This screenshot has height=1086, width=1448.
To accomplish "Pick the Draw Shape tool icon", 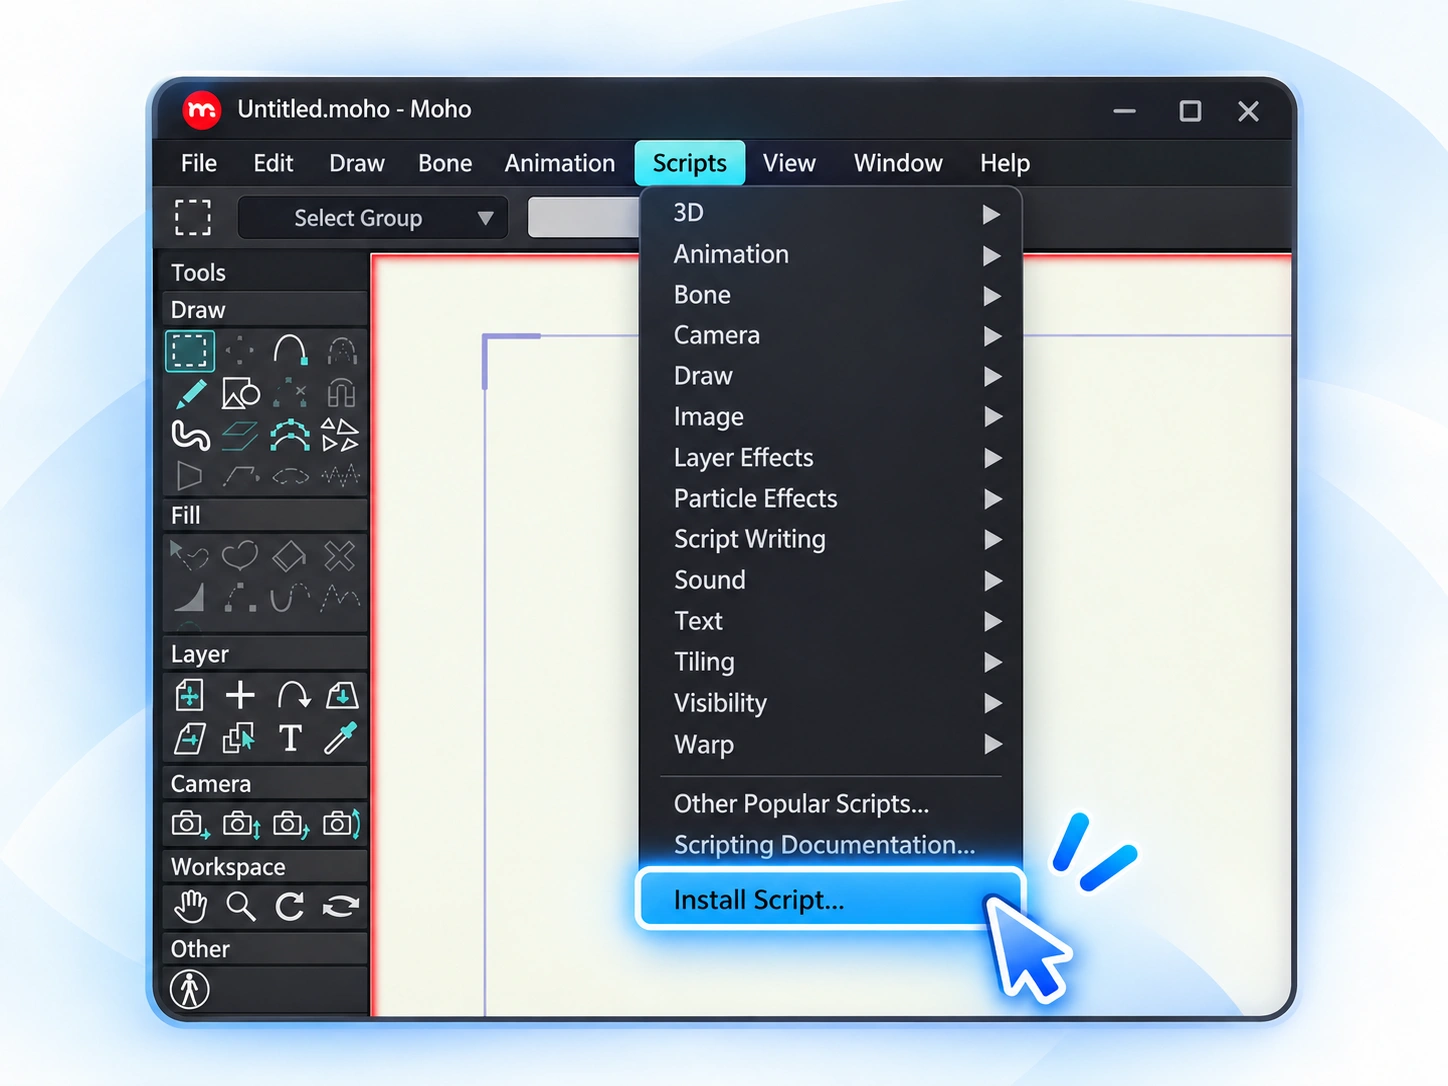I will pyautogui.click(x=240, y=394).
